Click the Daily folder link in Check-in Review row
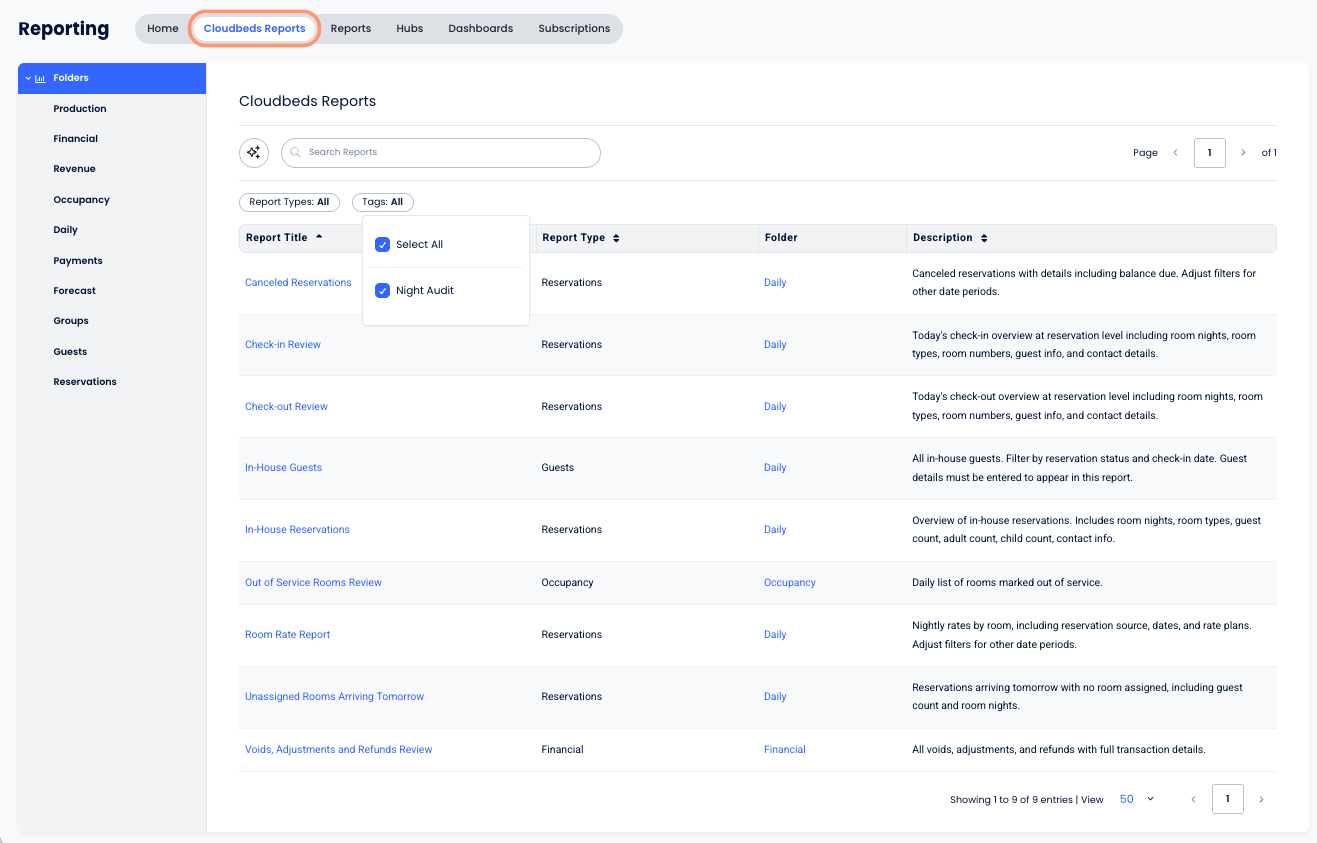 (775, 344)
